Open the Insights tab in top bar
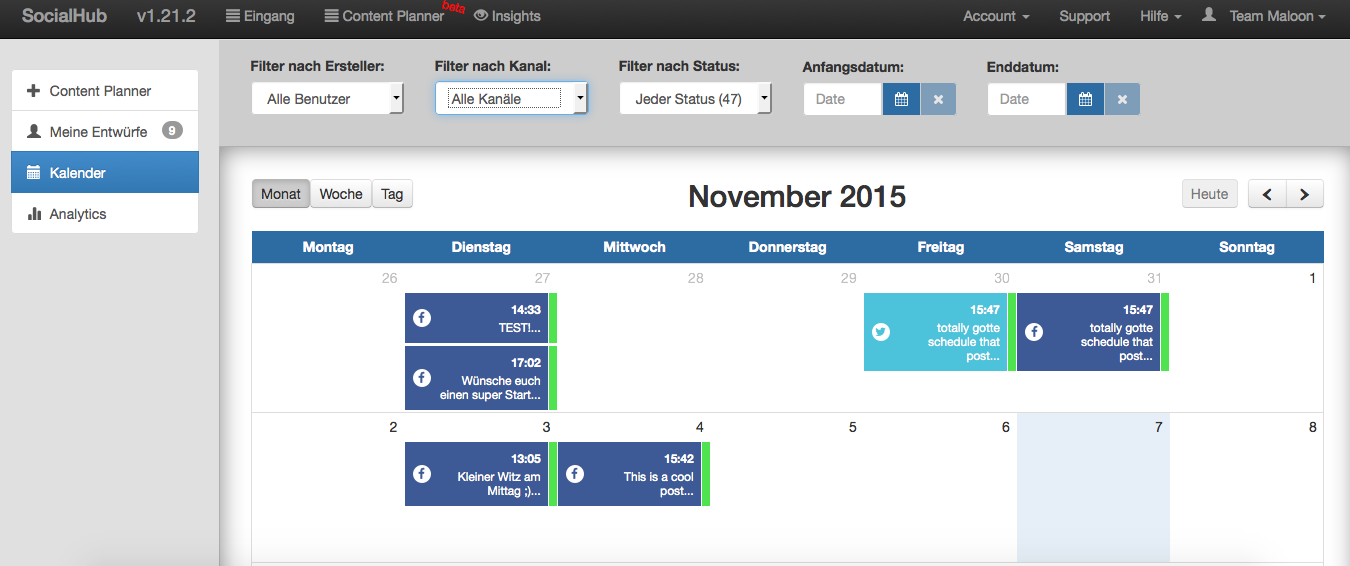Screen dimensions: 1350x566 [x=507, y=16]
